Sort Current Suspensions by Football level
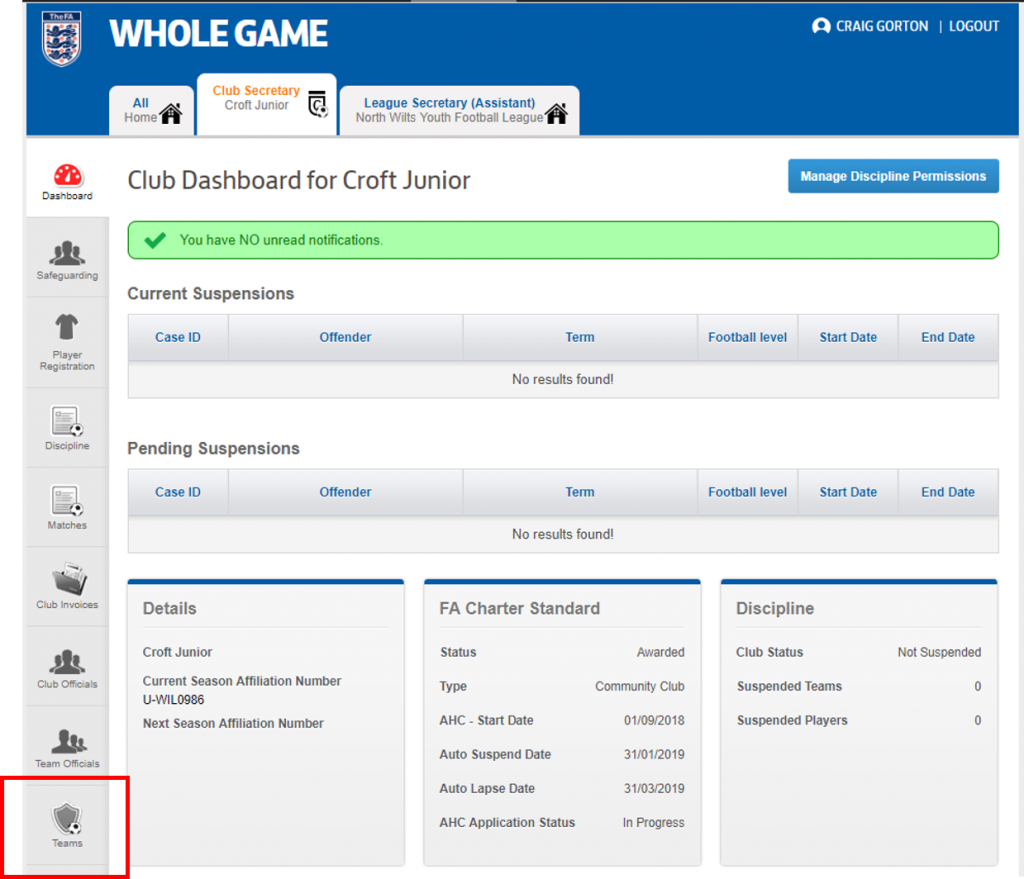The image size is (1024, 879). click(748, 338)
